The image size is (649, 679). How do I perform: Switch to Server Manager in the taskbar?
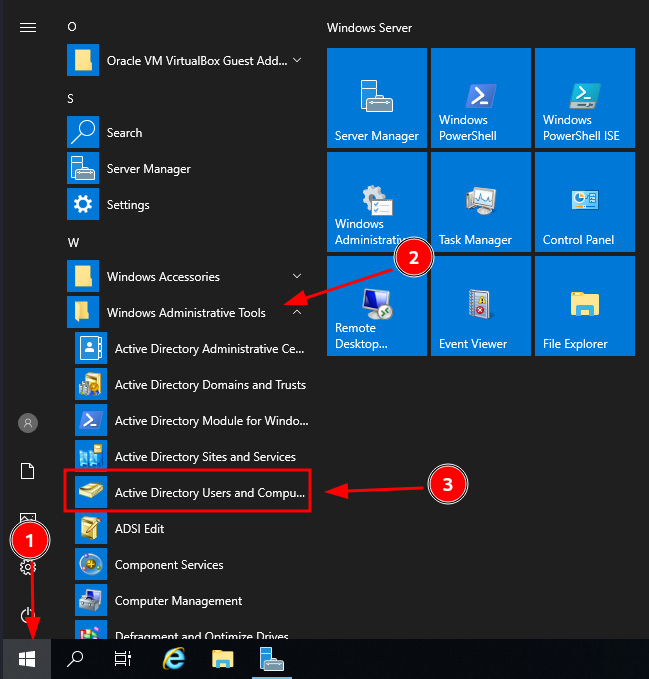271,659
